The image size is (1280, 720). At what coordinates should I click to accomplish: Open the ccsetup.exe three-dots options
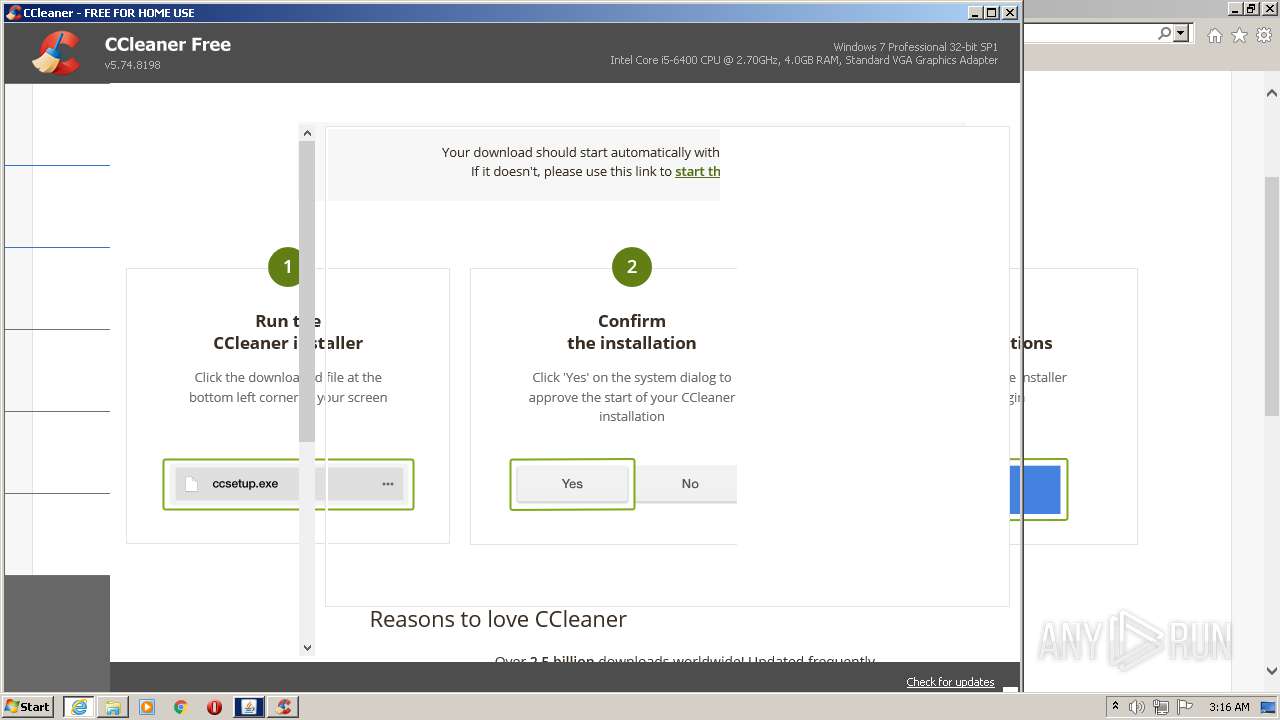tap(388, 484)
